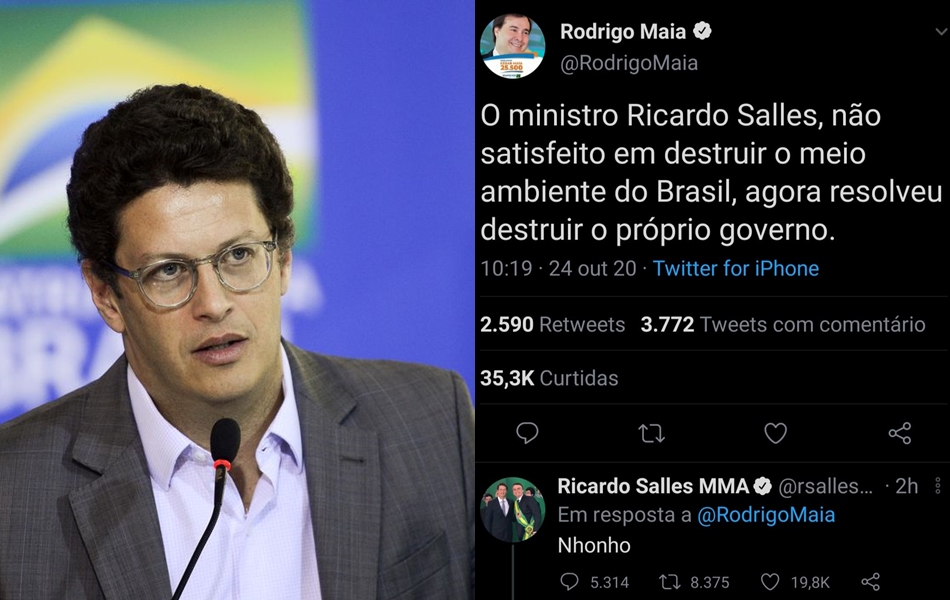Image resolution: width=950 pixels, height=600 pixels.
Task: Open replies on the Nhonho tweet
Action: pyautogui.click(x=594, y=582)
